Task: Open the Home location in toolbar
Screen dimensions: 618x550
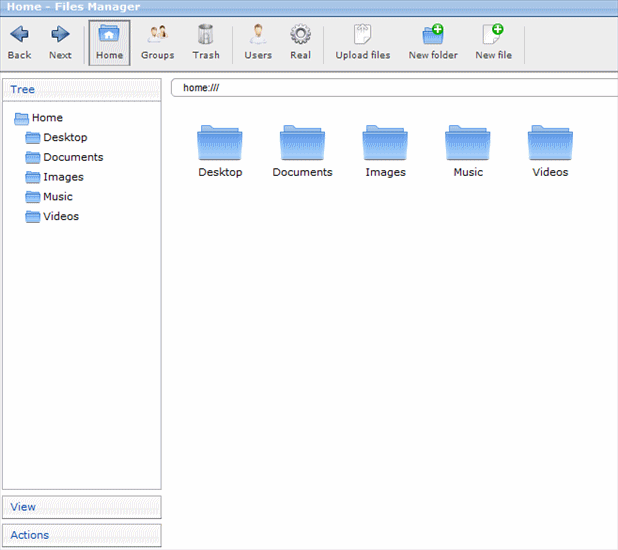Action: point(109,42)
